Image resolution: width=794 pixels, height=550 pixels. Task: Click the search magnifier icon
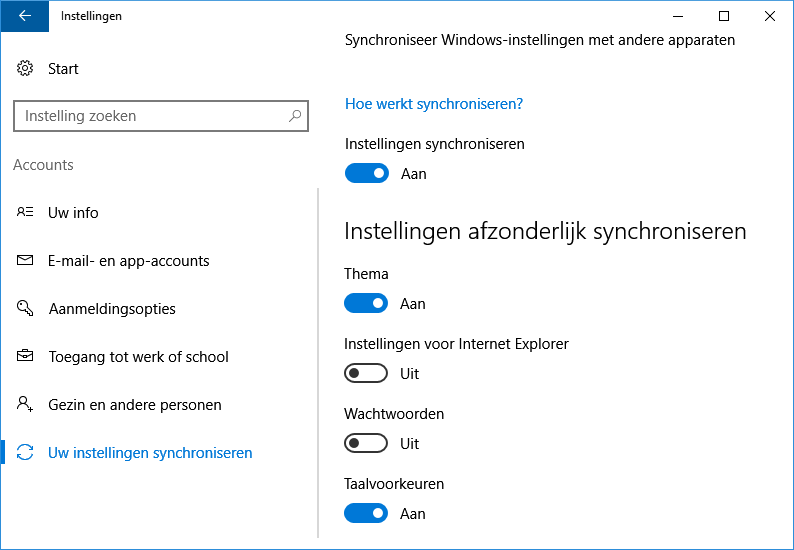295,116
